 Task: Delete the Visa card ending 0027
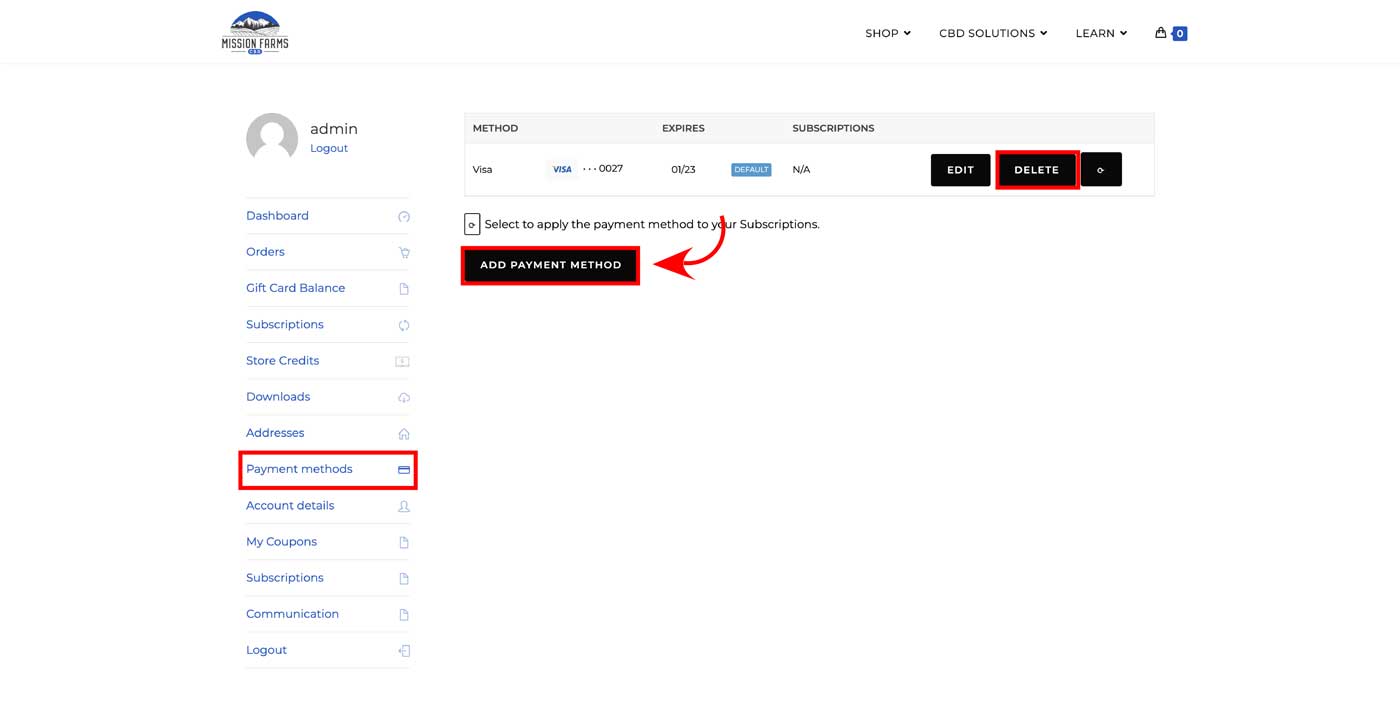1036,170
